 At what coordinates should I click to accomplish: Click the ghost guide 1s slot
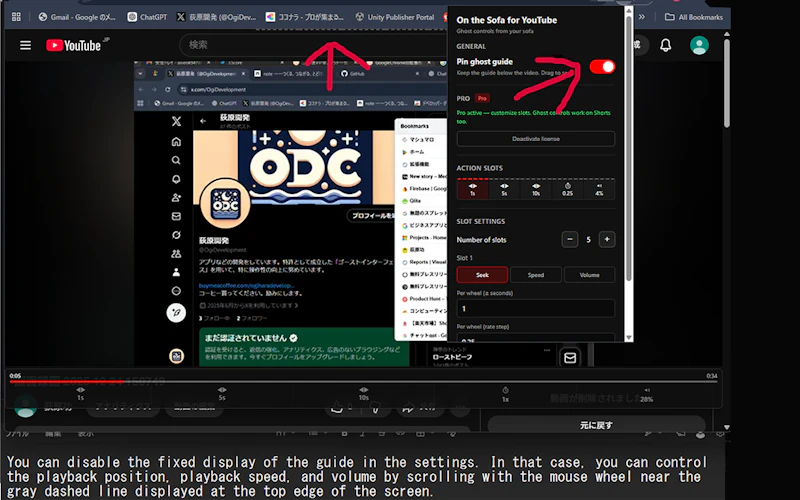(81, 393)
